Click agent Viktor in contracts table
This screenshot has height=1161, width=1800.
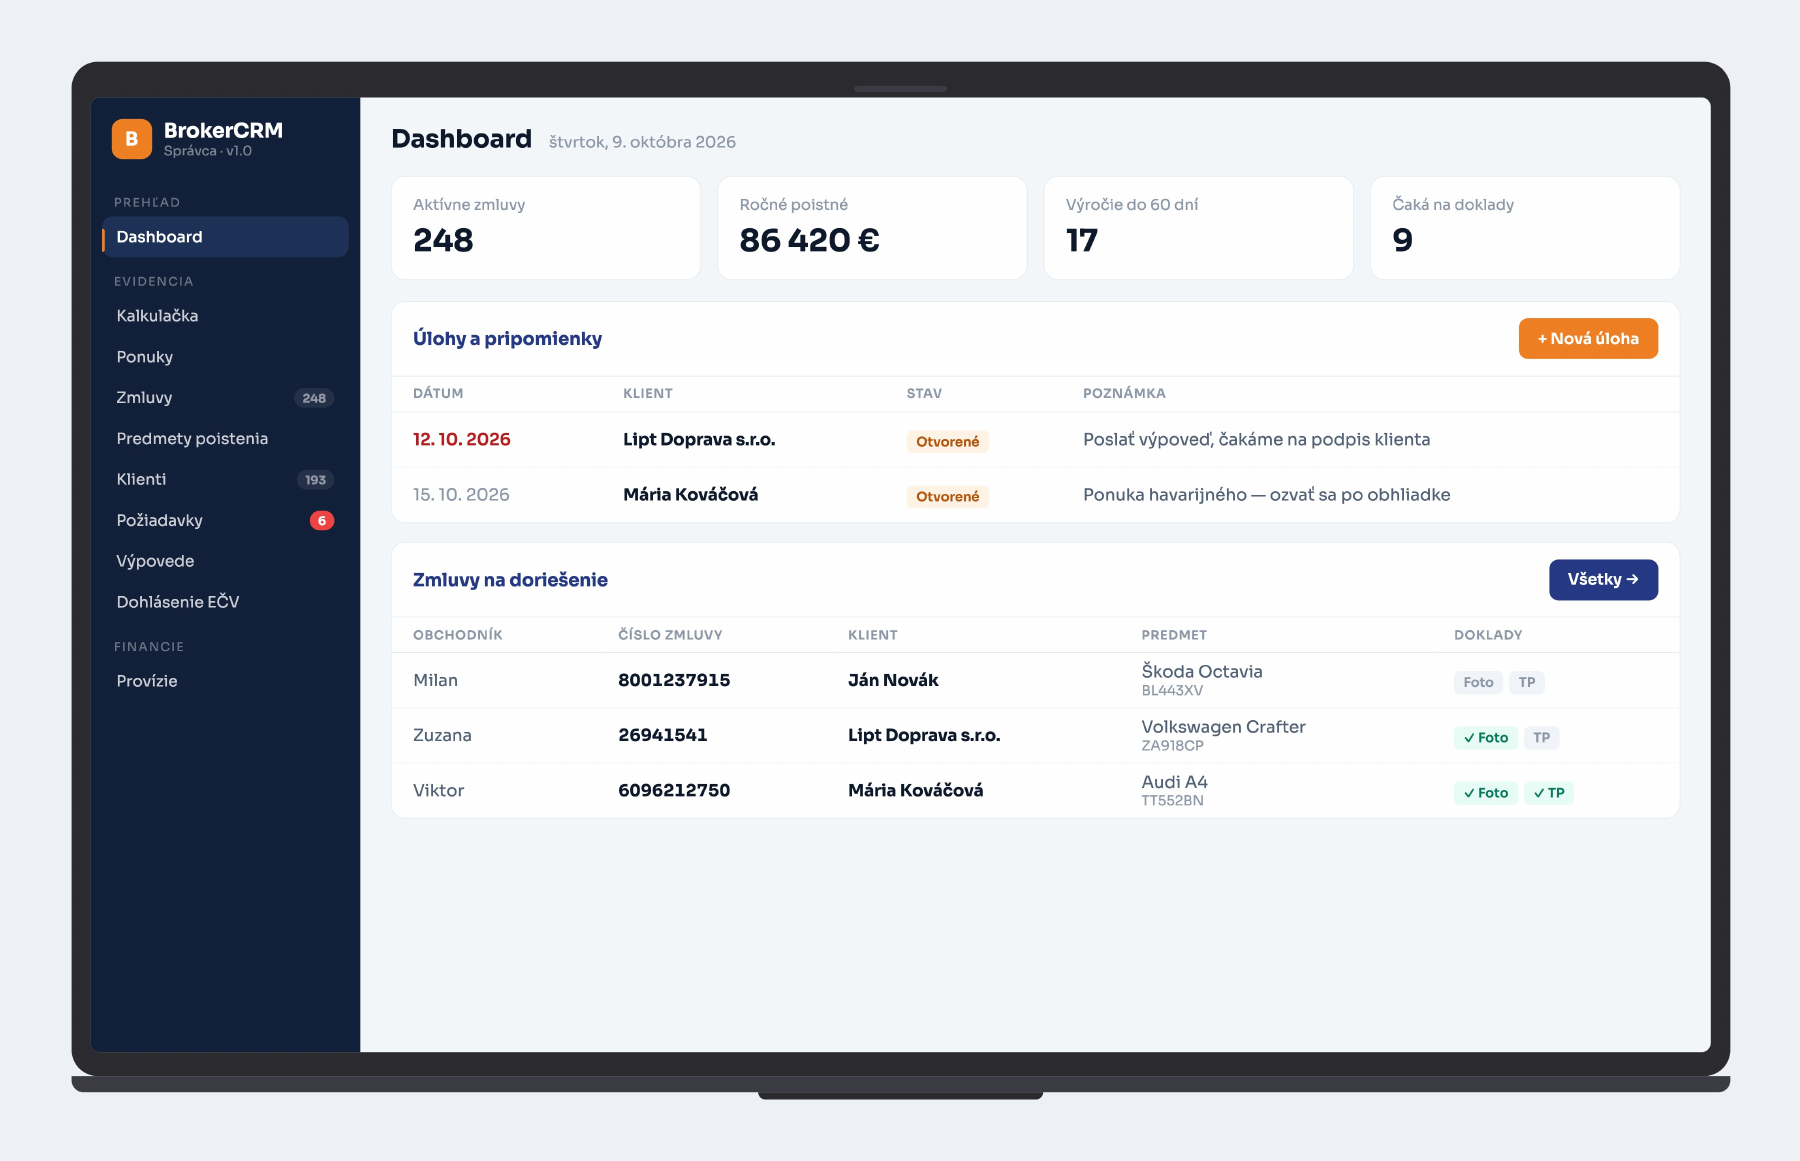tap(439, 791)
